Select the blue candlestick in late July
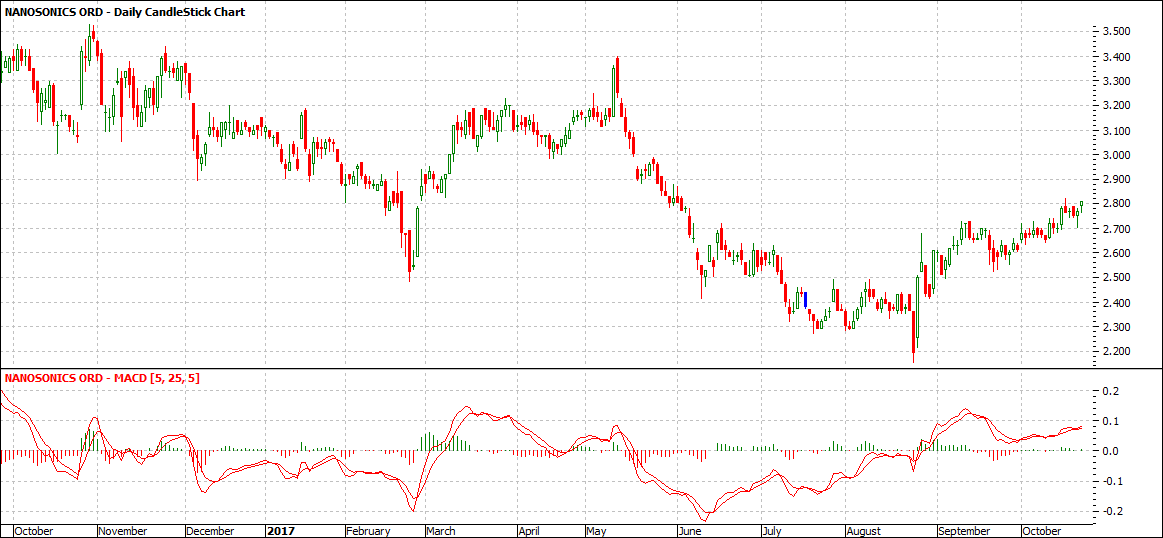 pos(805,301)
